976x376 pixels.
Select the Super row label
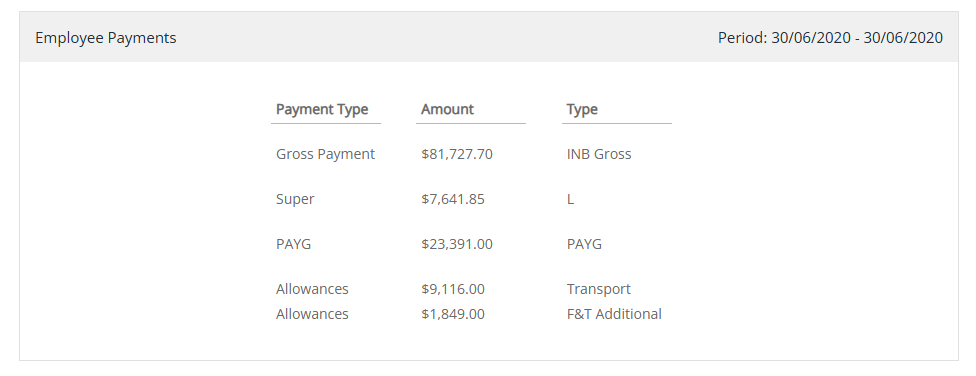(x=295, y=199)
